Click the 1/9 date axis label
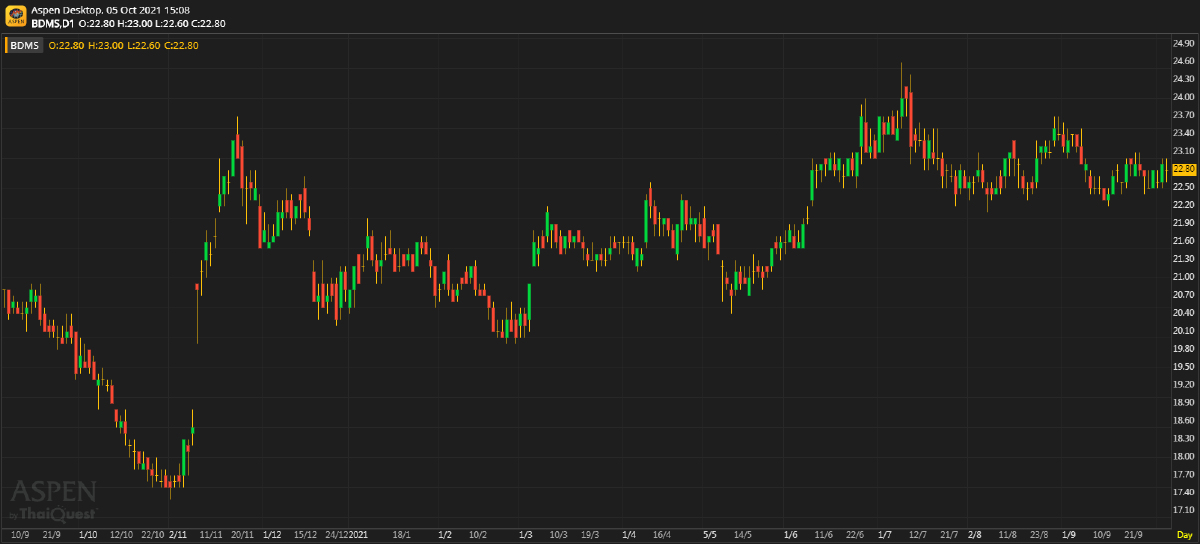 click(1068, 535)
